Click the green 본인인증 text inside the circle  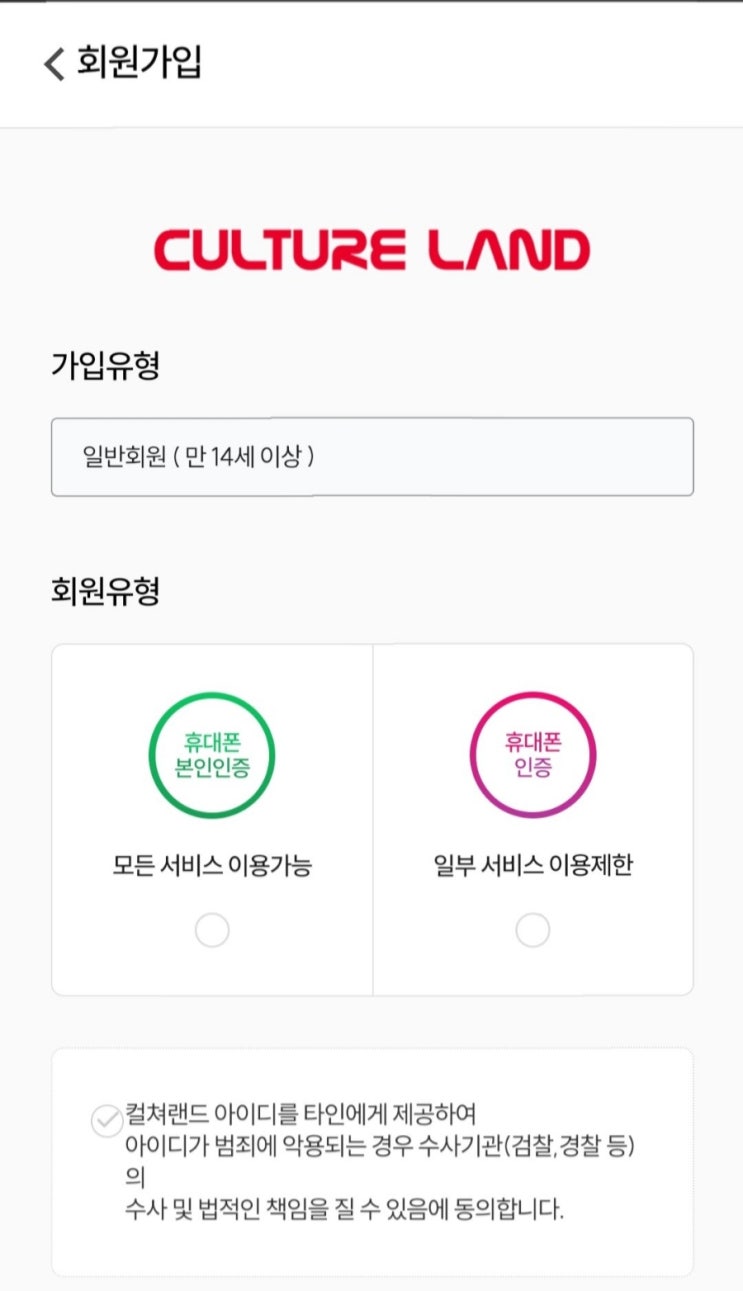[x=212, y=769]
